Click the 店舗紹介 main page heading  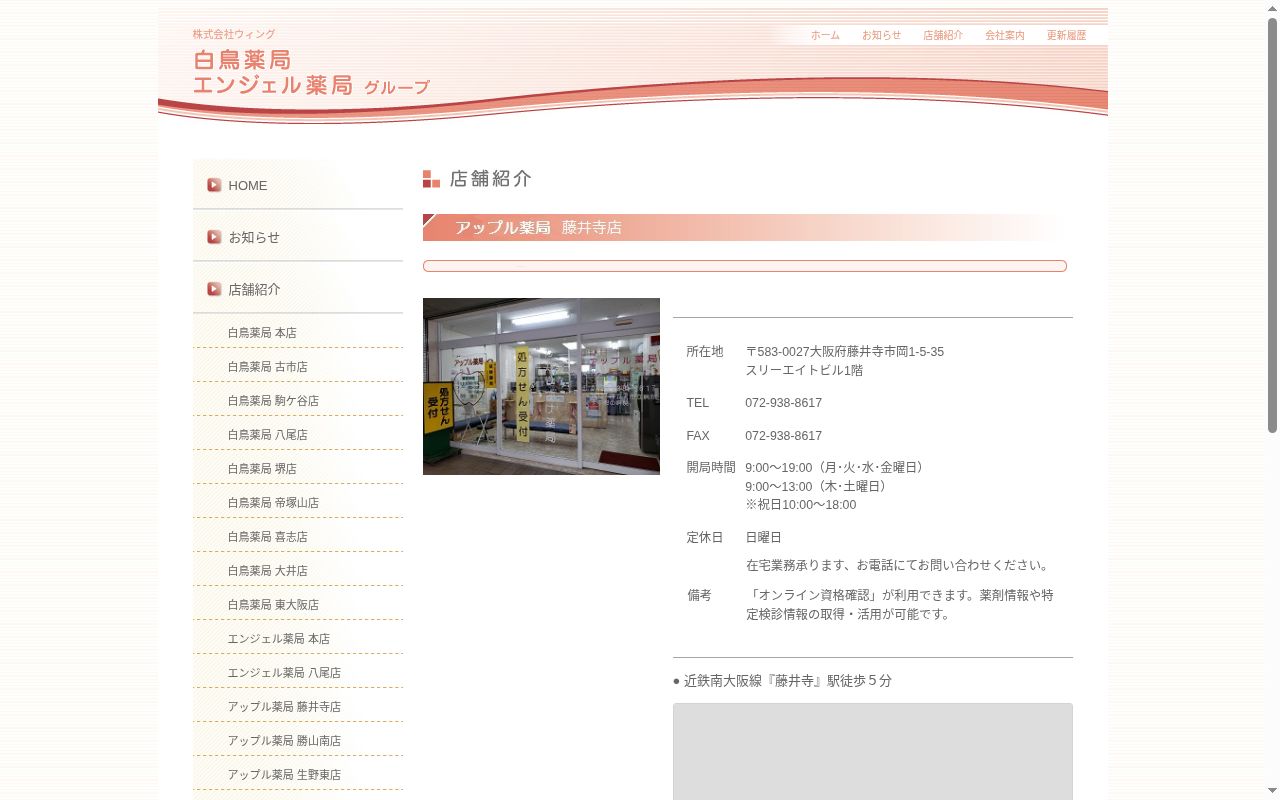click(490, 178)
